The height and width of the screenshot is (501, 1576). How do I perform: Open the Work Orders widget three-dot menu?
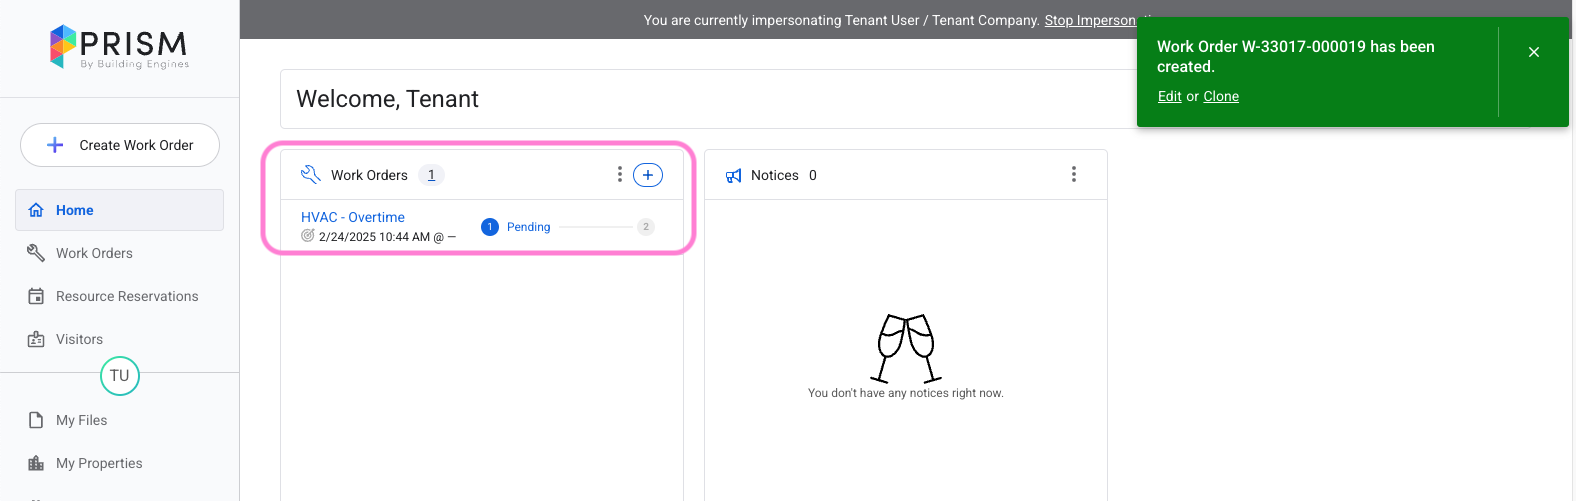[x=620, y=175]
